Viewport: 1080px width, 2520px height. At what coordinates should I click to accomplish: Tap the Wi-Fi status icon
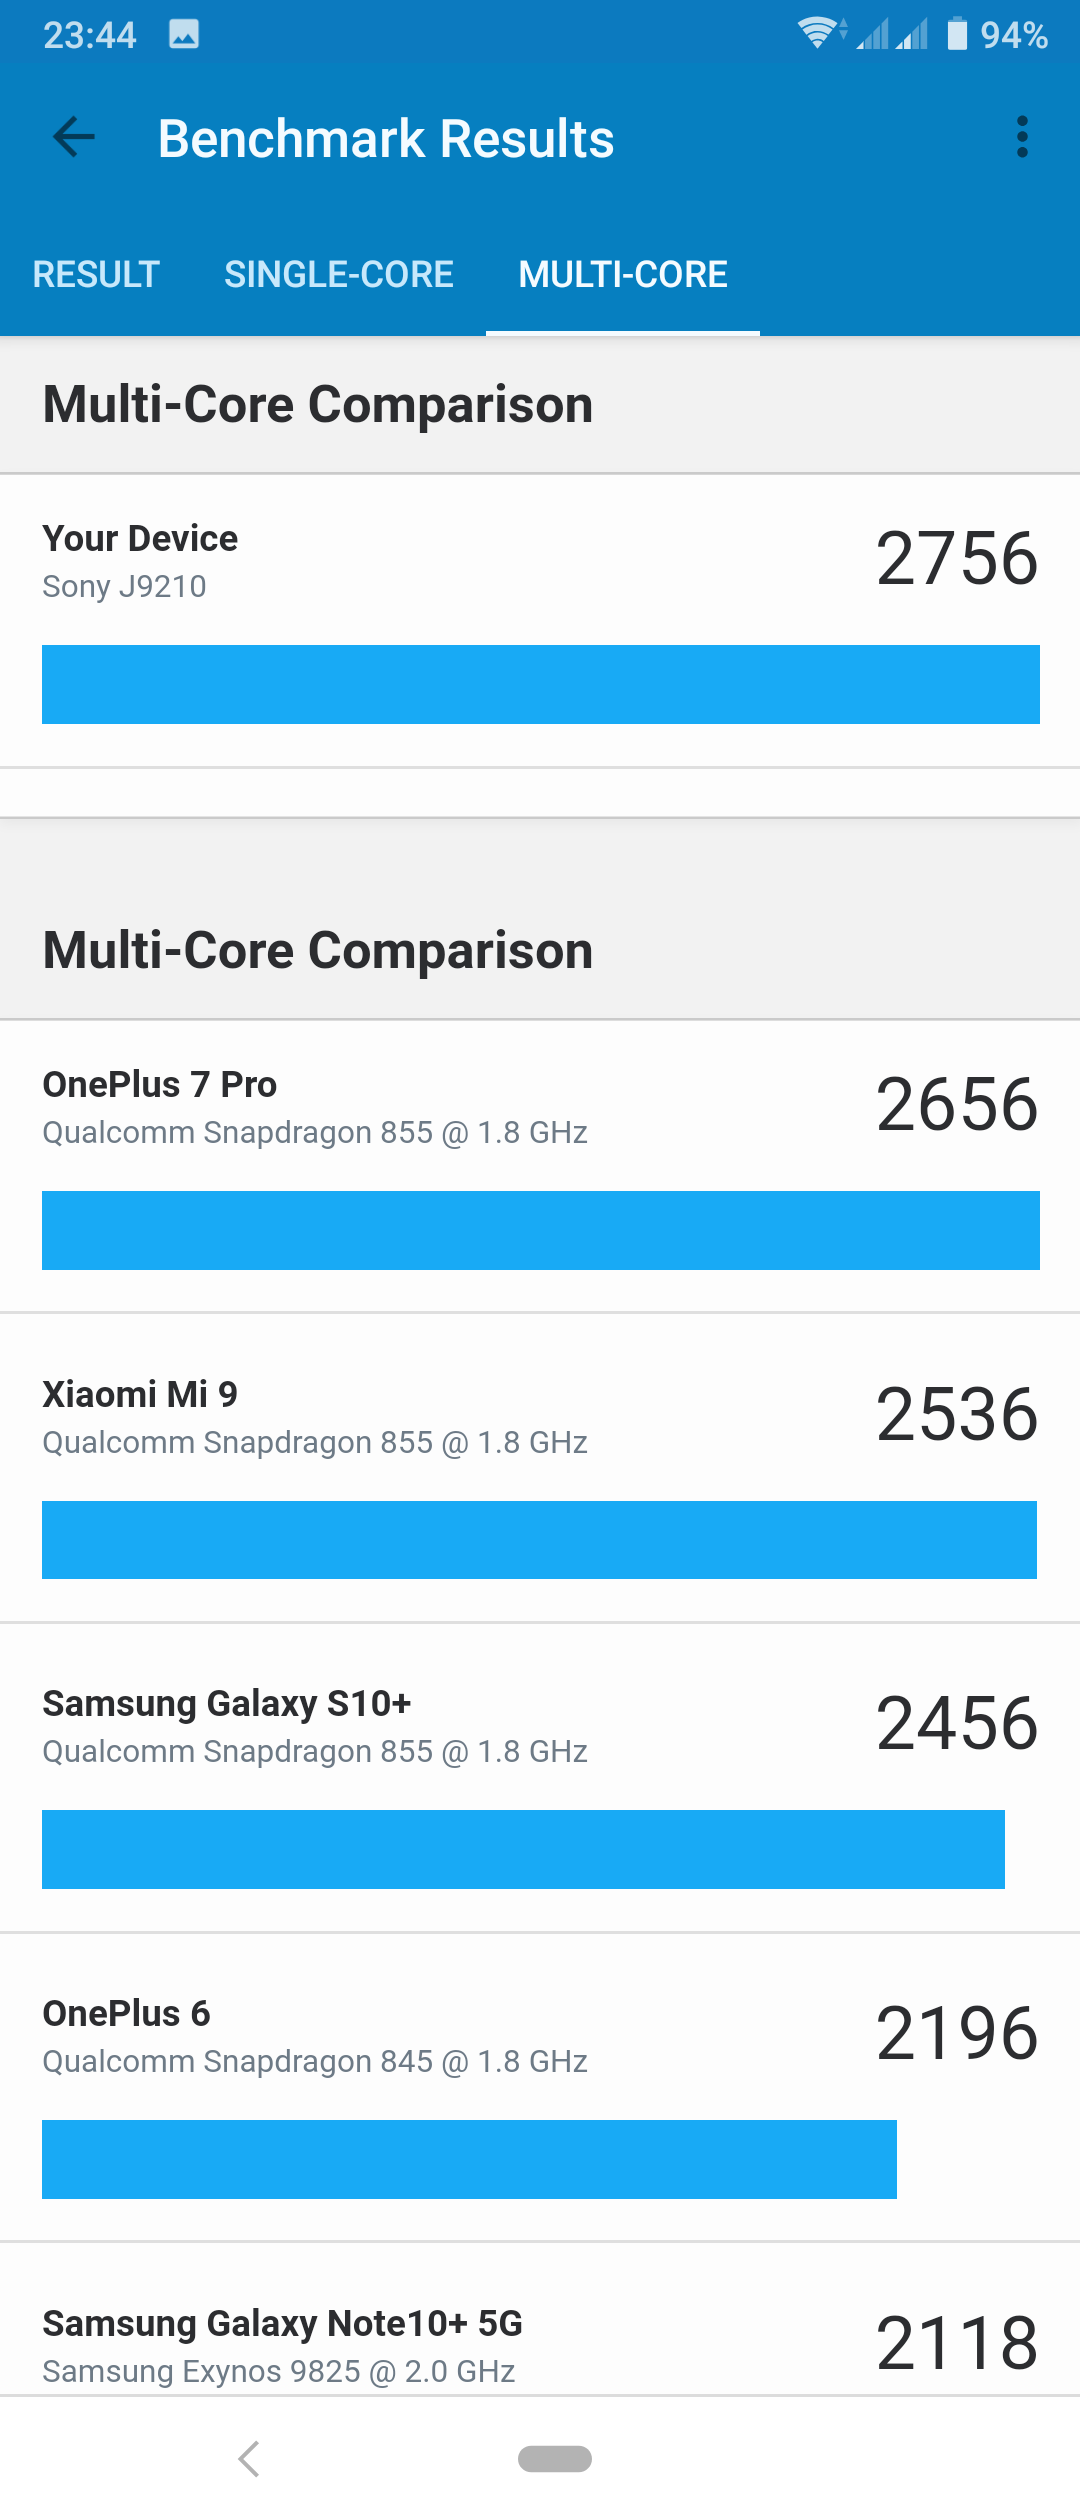[820, 34]
